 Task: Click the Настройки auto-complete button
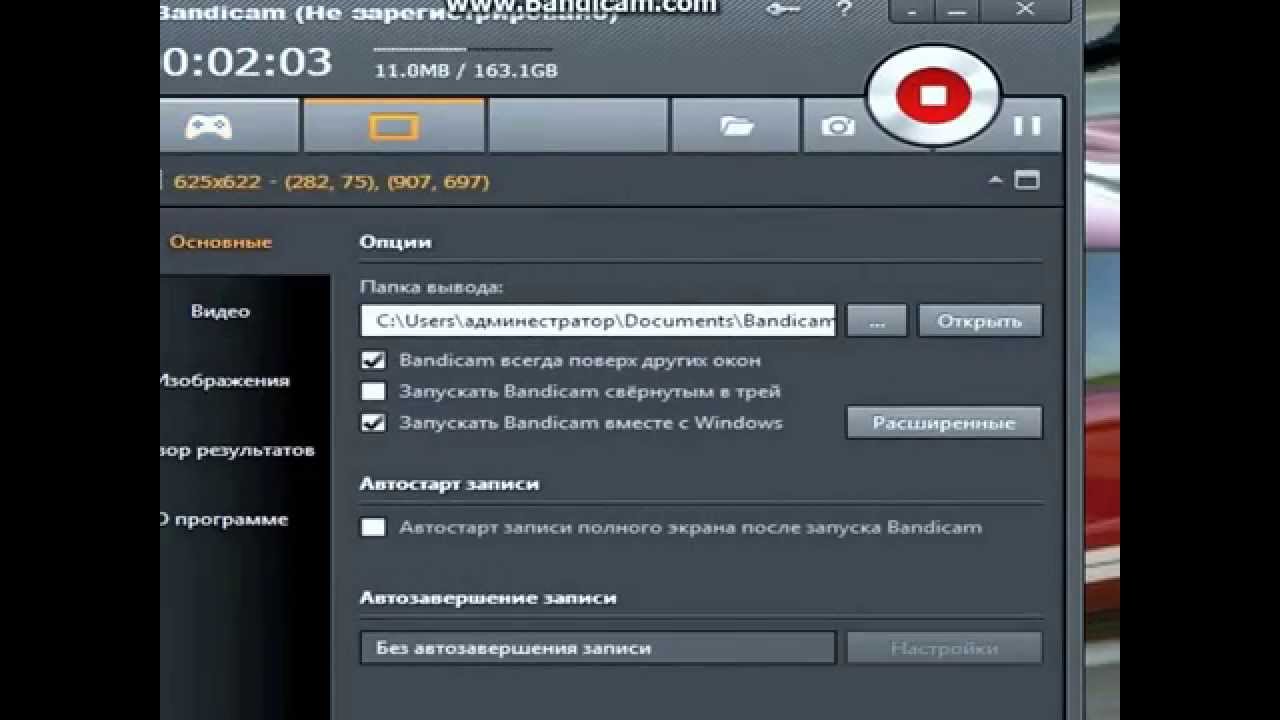(x=944, y=648)
